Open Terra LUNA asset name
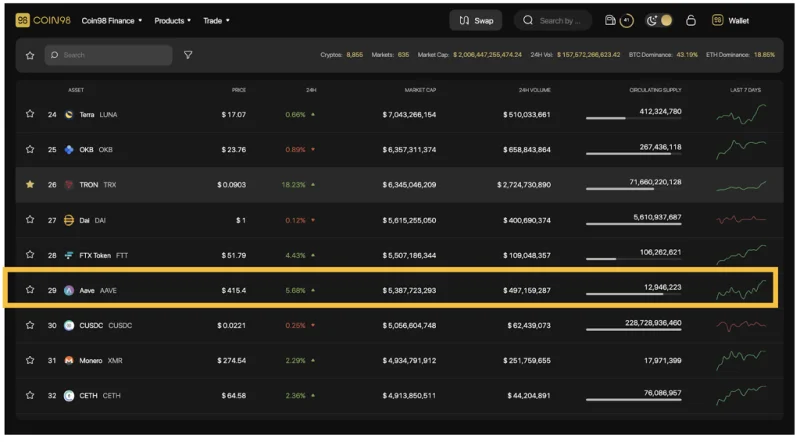The width and height of the screenshot is (800, 442). [x=98, y=115]
